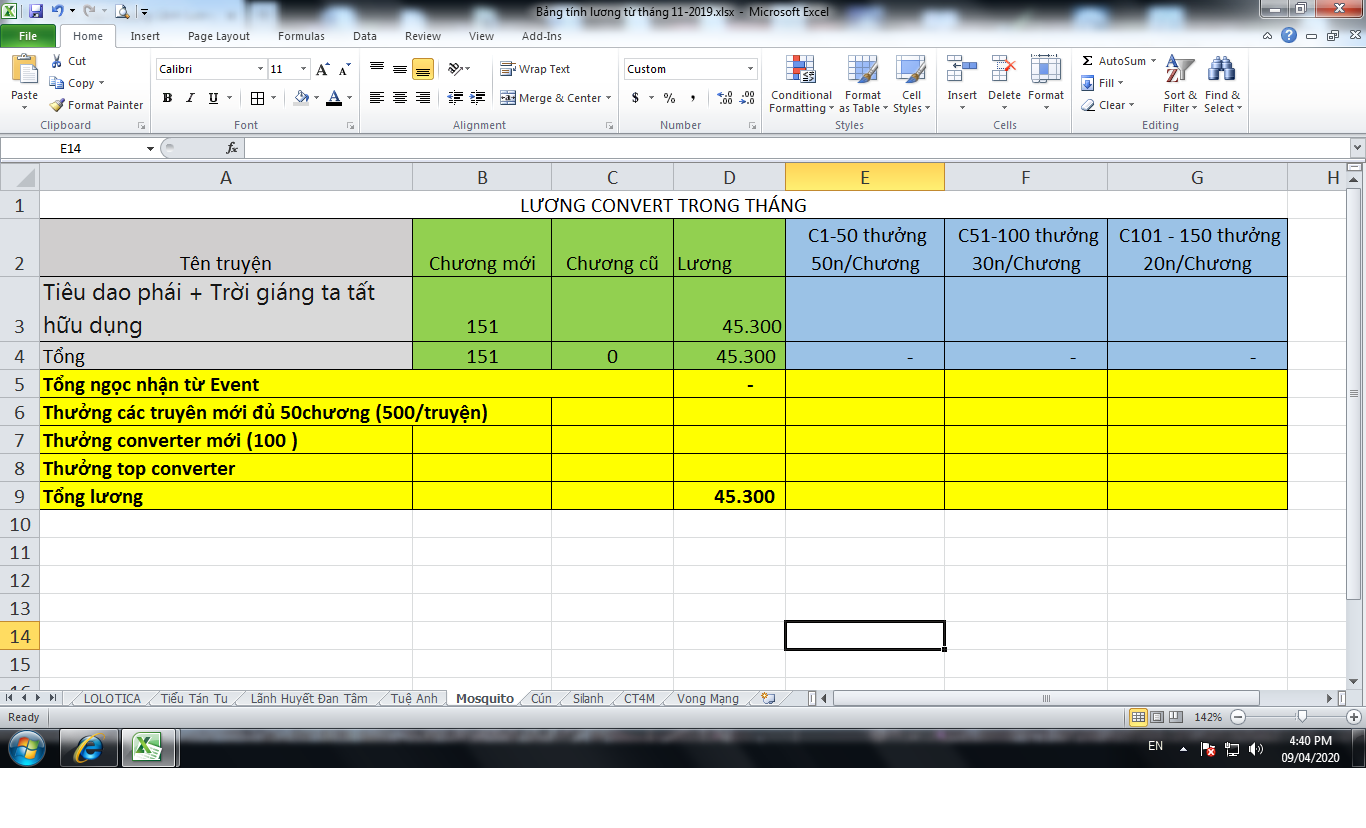Image resolution: width=1366 pixels, height=828 pixels.
Task: Open the Name Box dropdown arrow
Action: pos(151,148)
